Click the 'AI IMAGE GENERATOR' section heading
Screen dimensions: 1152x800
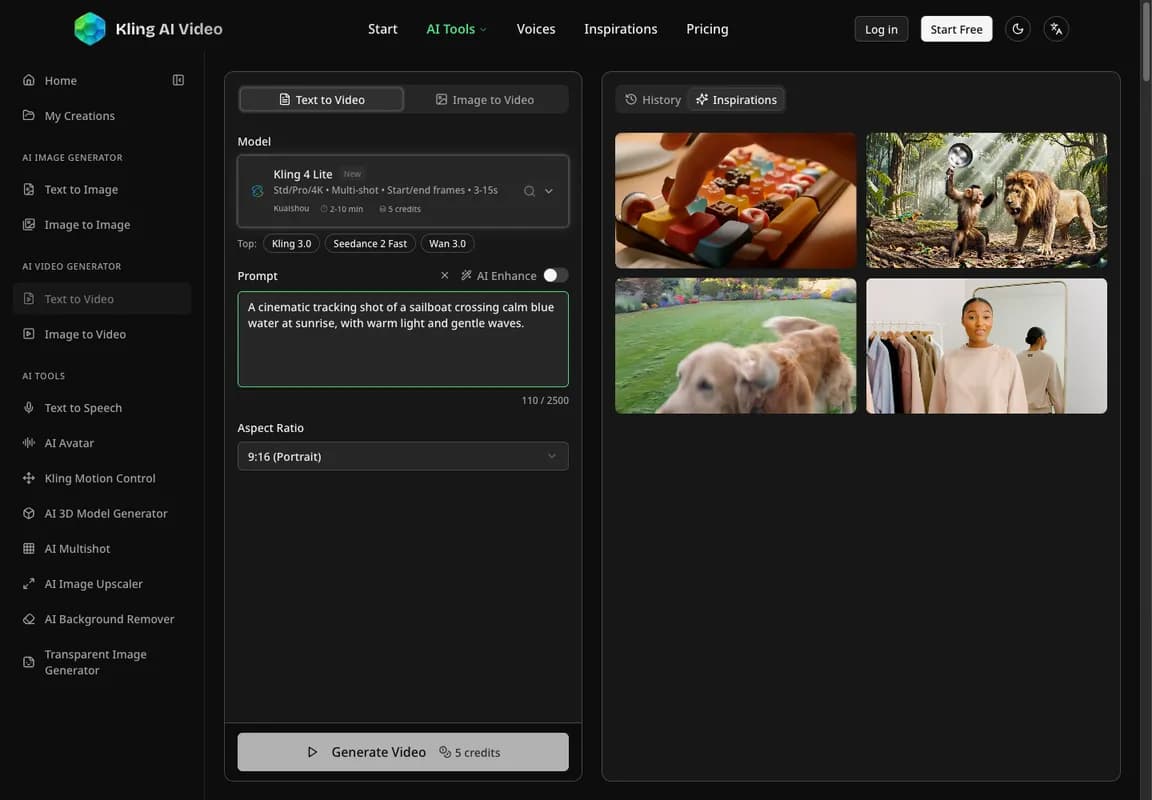click(72, 157)
